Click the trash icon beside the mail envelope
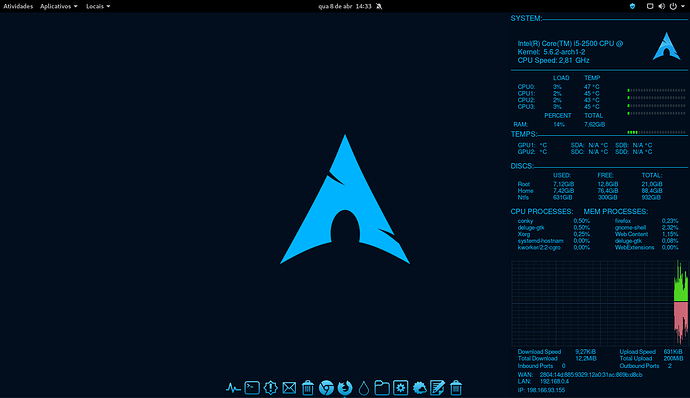Screen dimensions: 690x398 (x=308, y=388)
